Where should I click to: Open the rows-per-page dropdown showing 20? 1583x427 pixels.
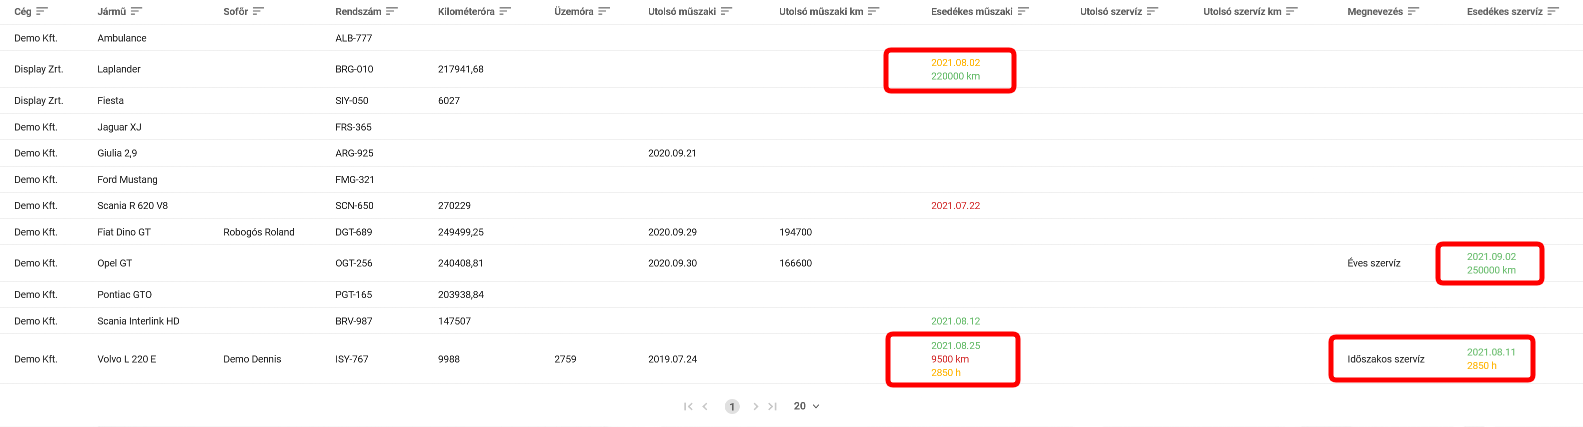point(806,406)
